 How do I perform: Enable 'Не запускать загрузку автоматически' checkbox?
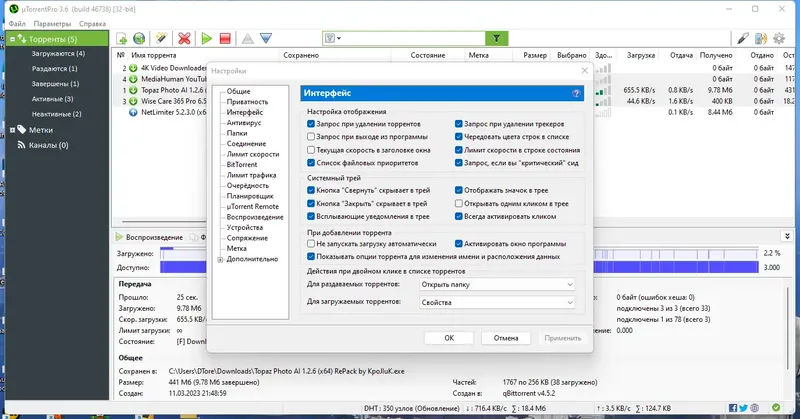coord(311,244)
